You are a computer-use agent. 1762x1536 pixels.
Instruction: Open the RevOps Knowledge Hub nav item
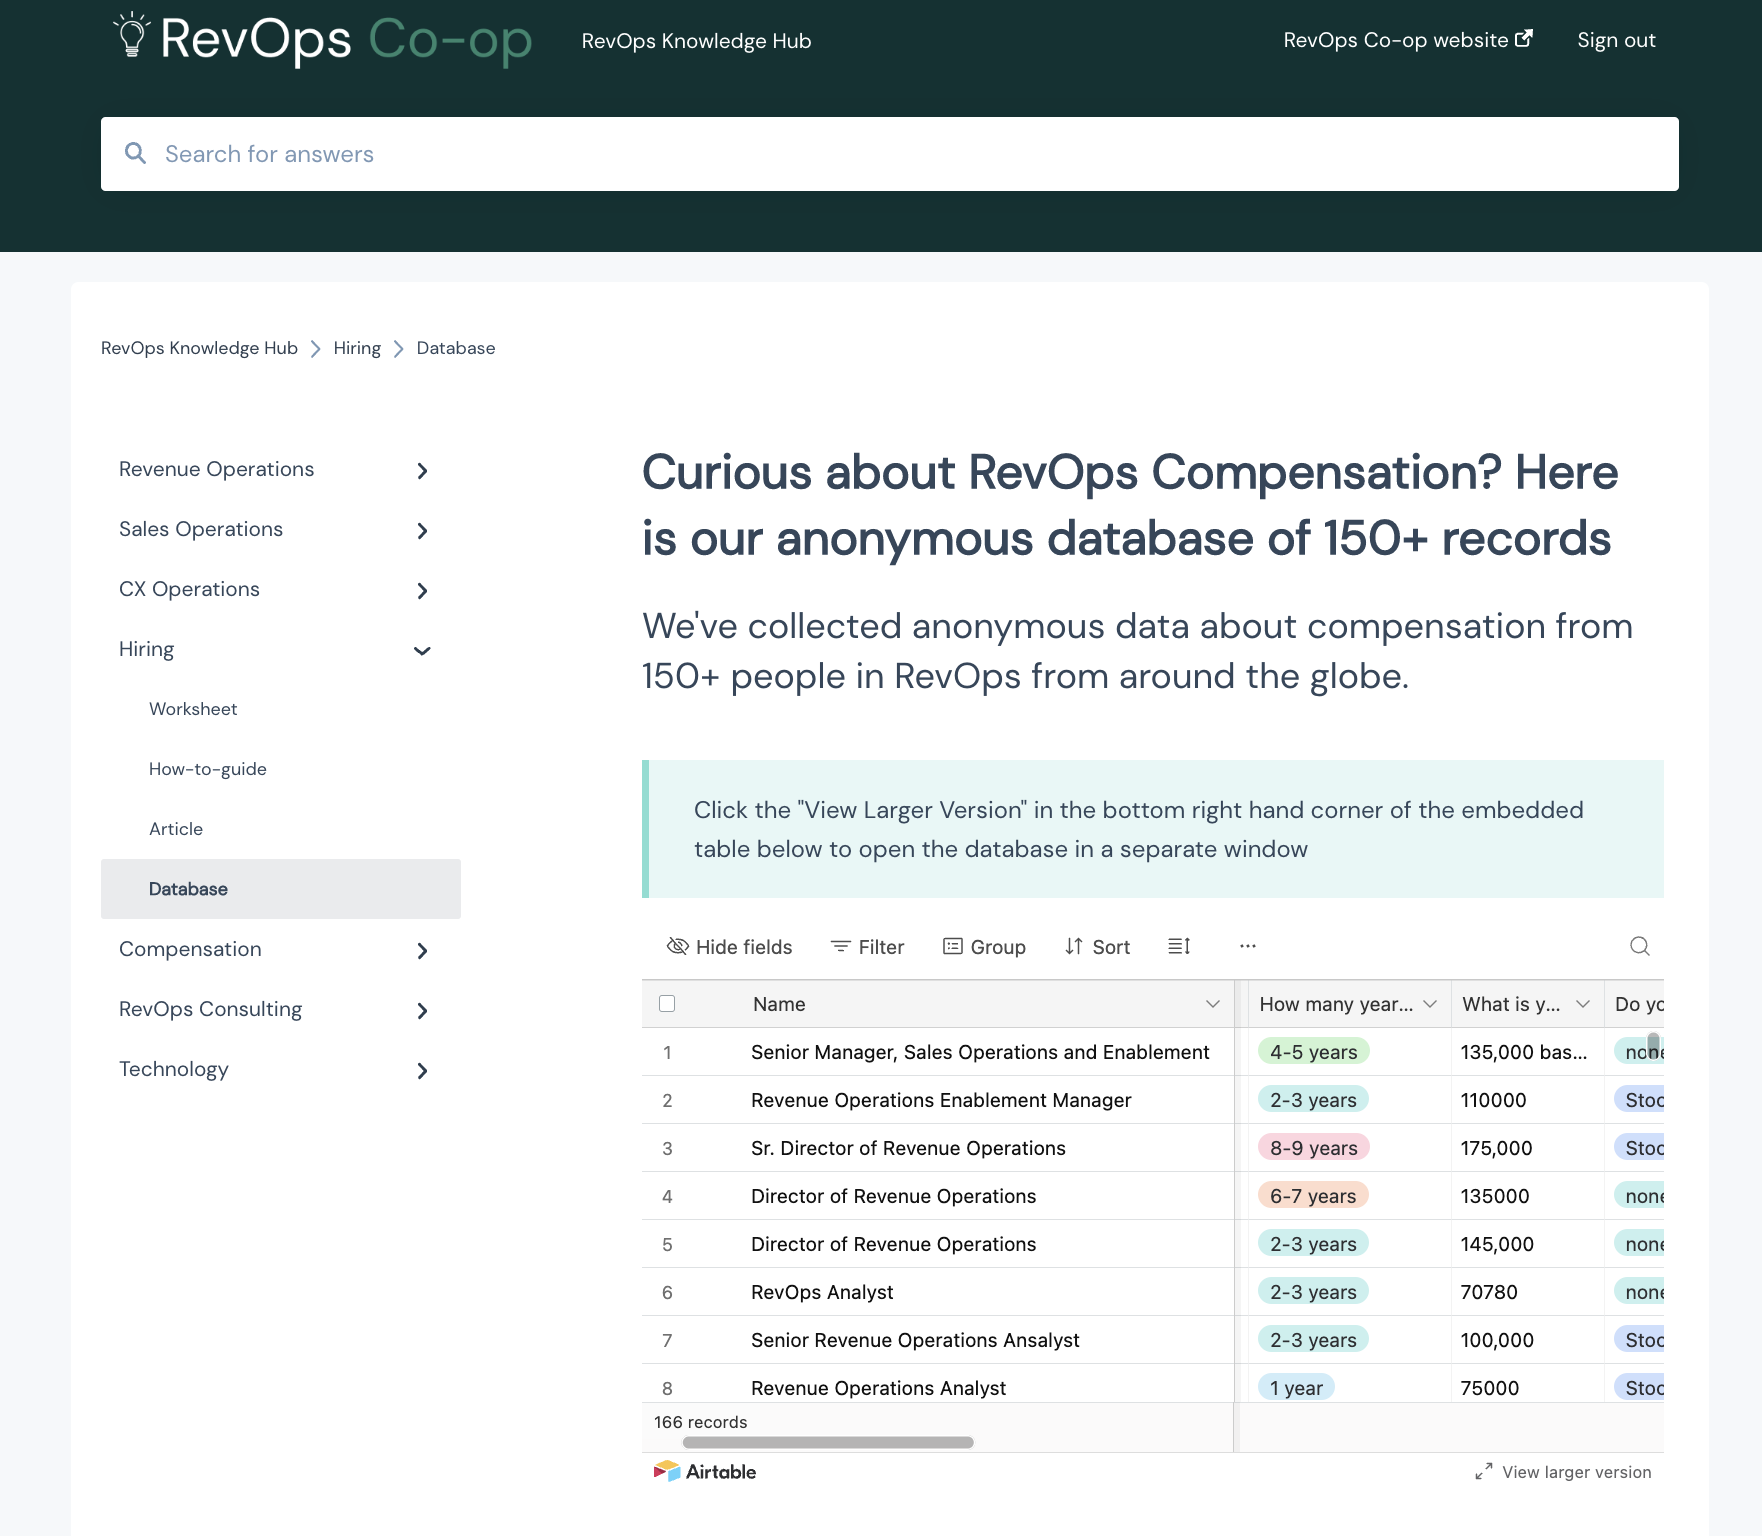[x=696, y=40]
